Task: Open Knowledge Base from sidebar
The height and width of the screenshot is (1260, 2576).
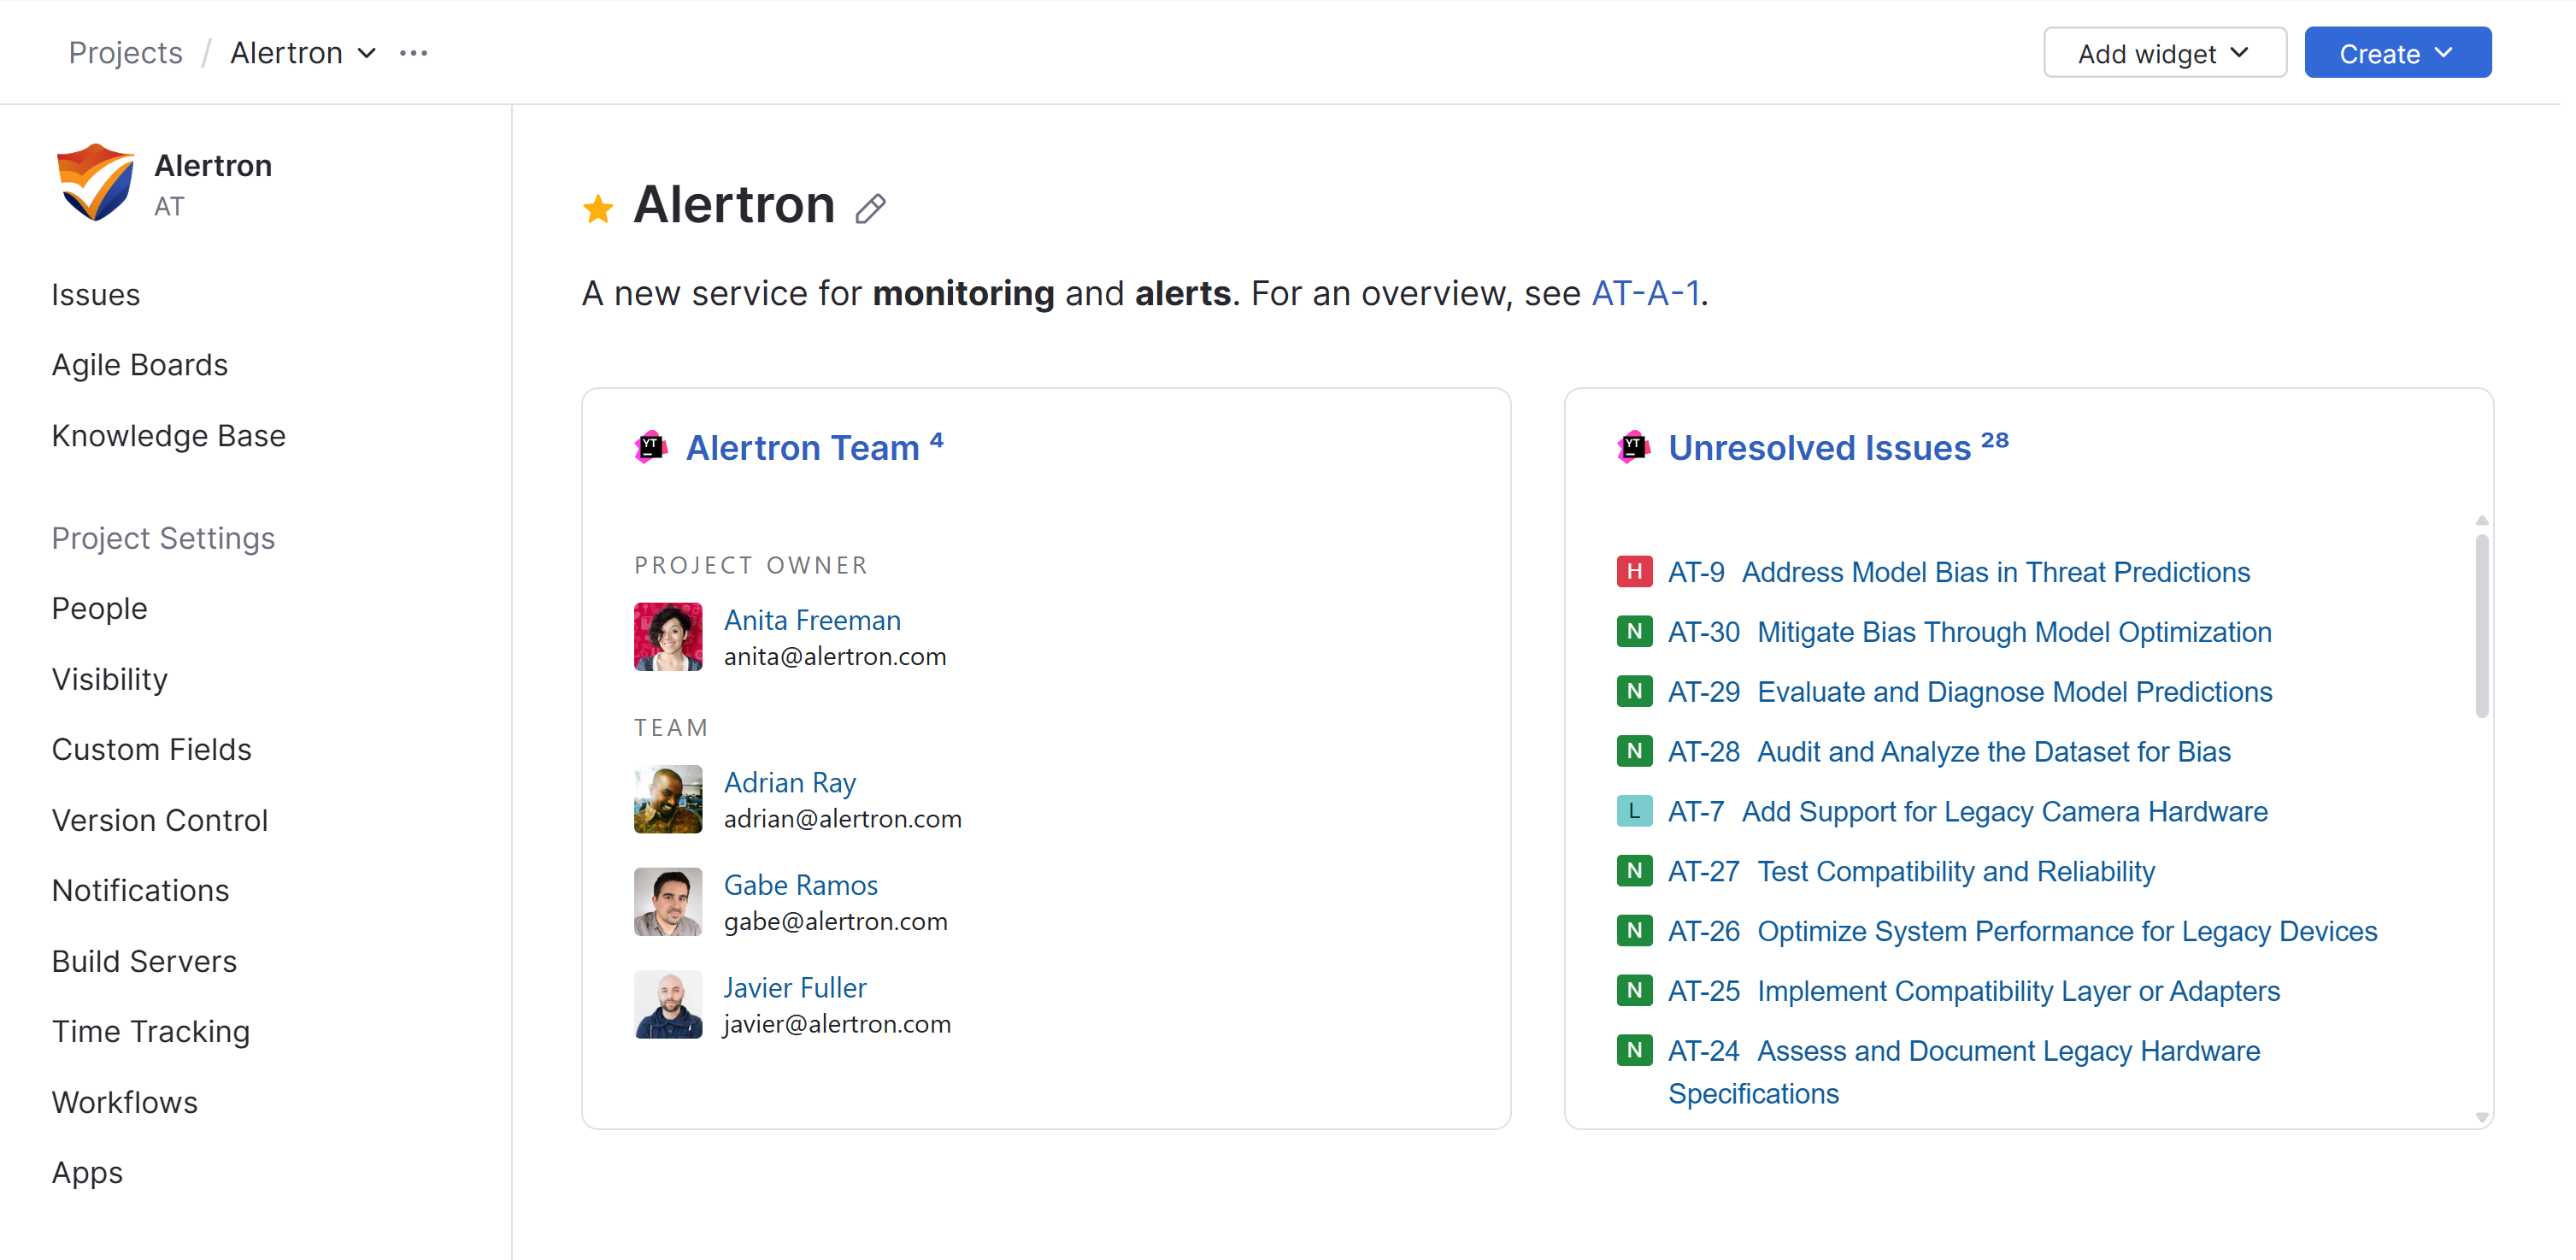Action: click(x=169, y=436)
